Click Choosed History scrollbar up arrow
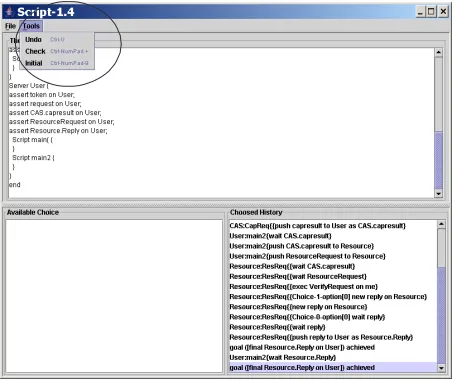 441,224
